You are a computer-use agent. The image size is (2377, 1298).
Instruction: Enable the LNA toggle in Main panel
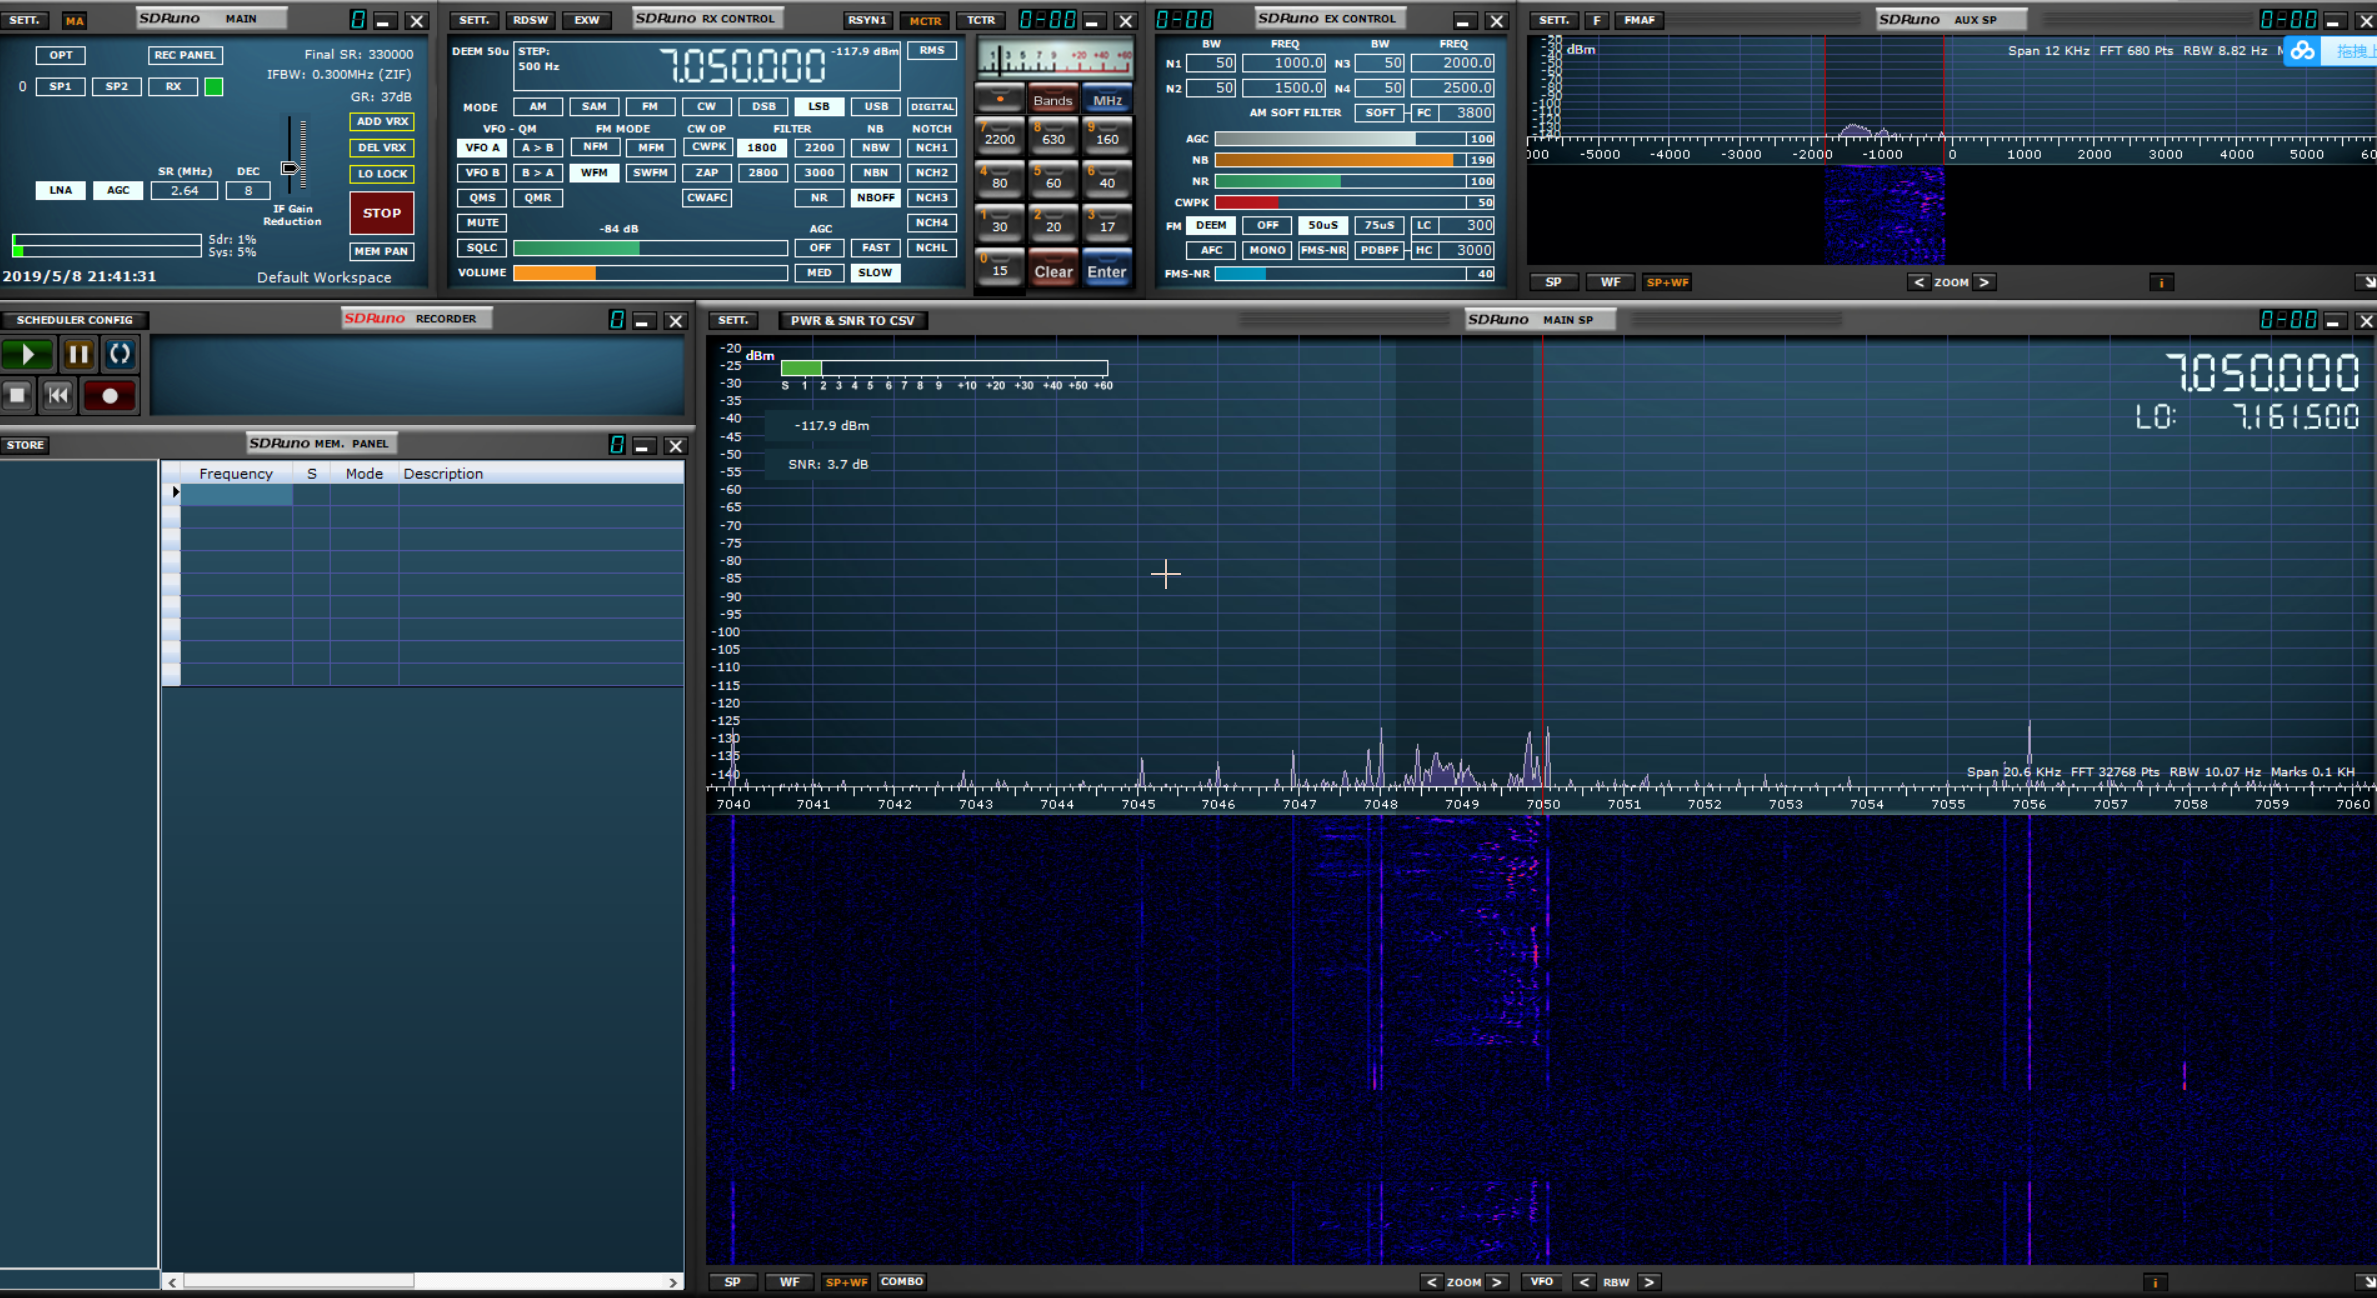(60, 190)
